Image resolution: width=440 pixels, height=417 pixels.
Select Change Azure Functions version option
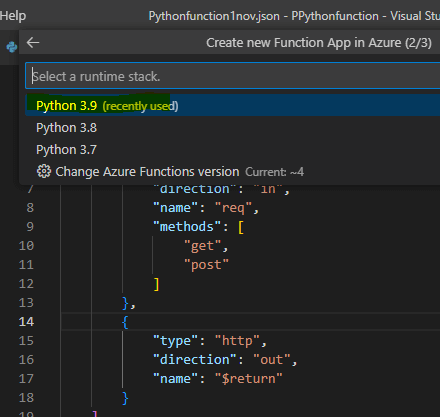coord(233,172)
